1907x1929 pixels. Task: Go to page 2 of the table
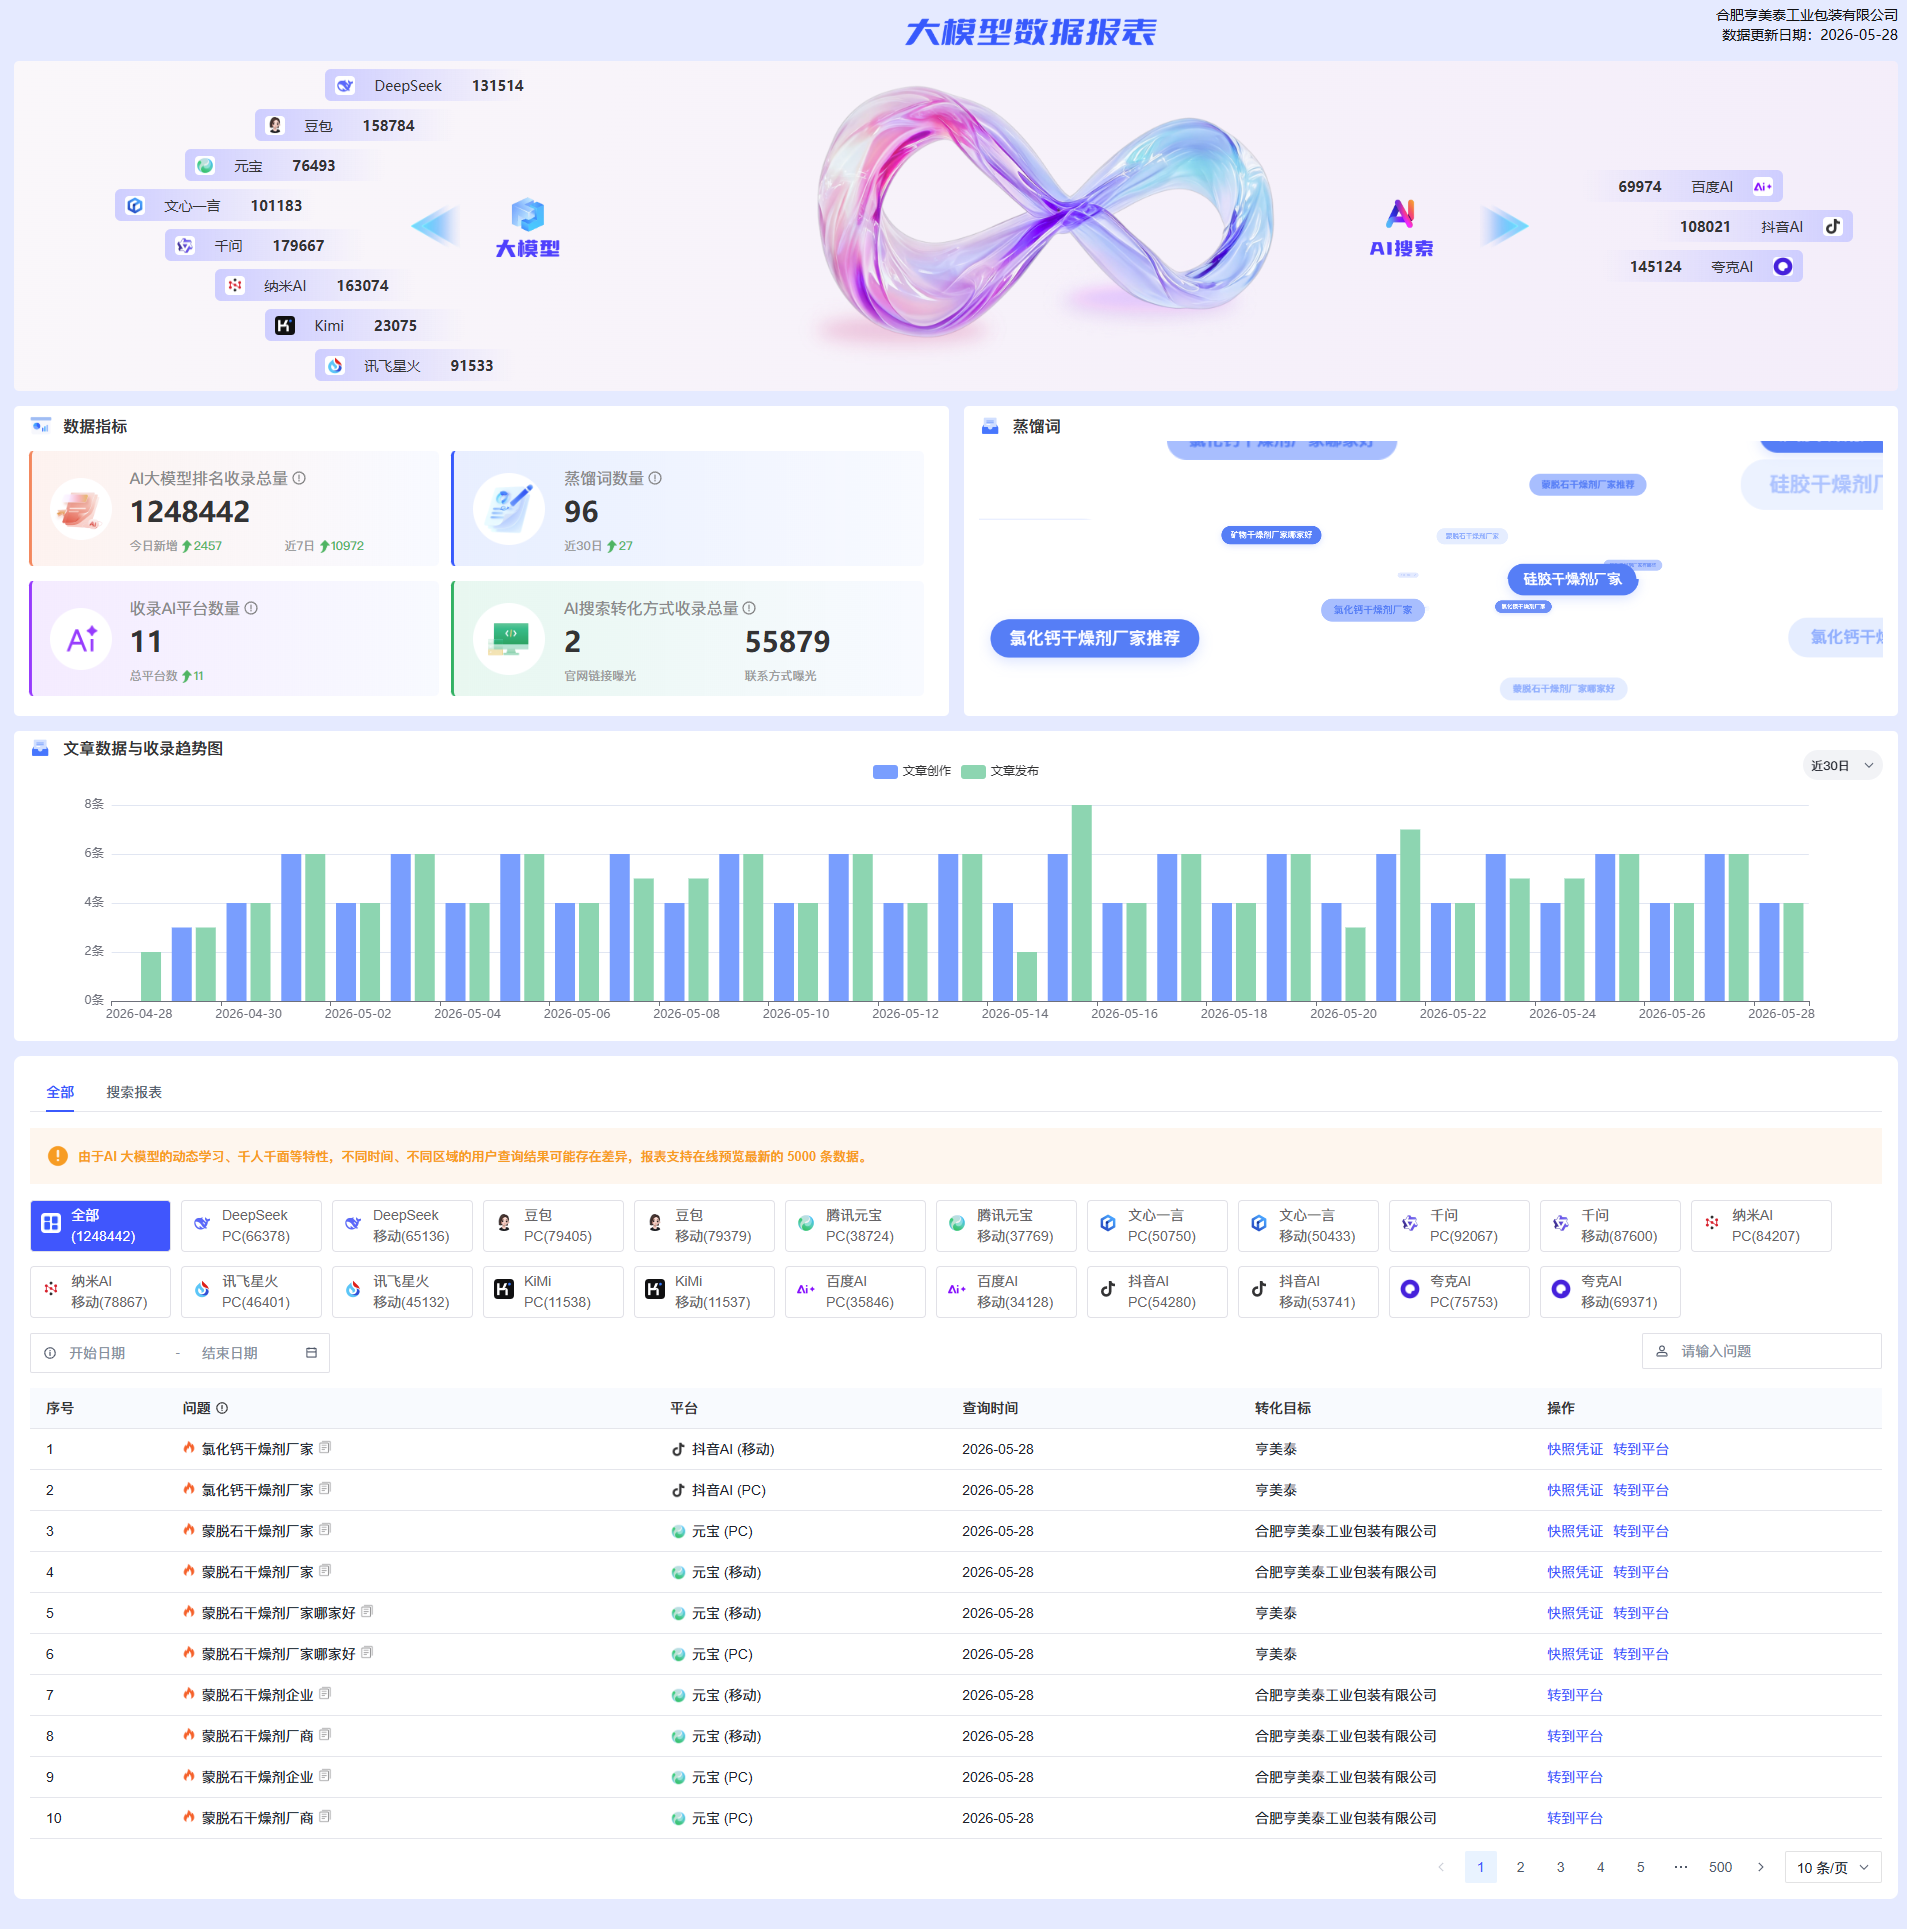pos(1521,1868)
